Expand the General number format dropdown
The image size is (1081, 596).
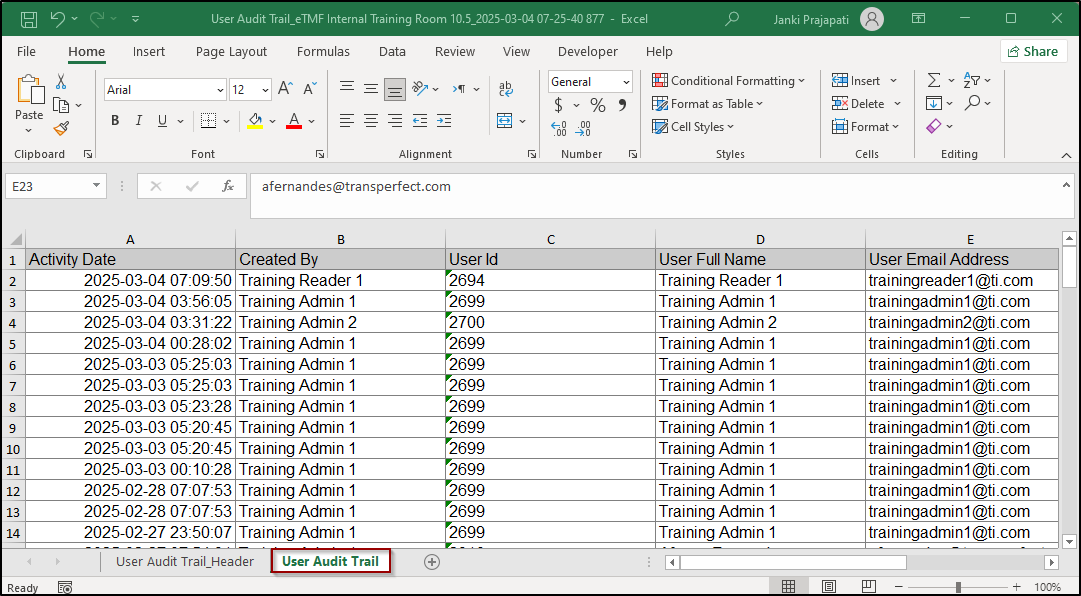click(x=626, y=82)
